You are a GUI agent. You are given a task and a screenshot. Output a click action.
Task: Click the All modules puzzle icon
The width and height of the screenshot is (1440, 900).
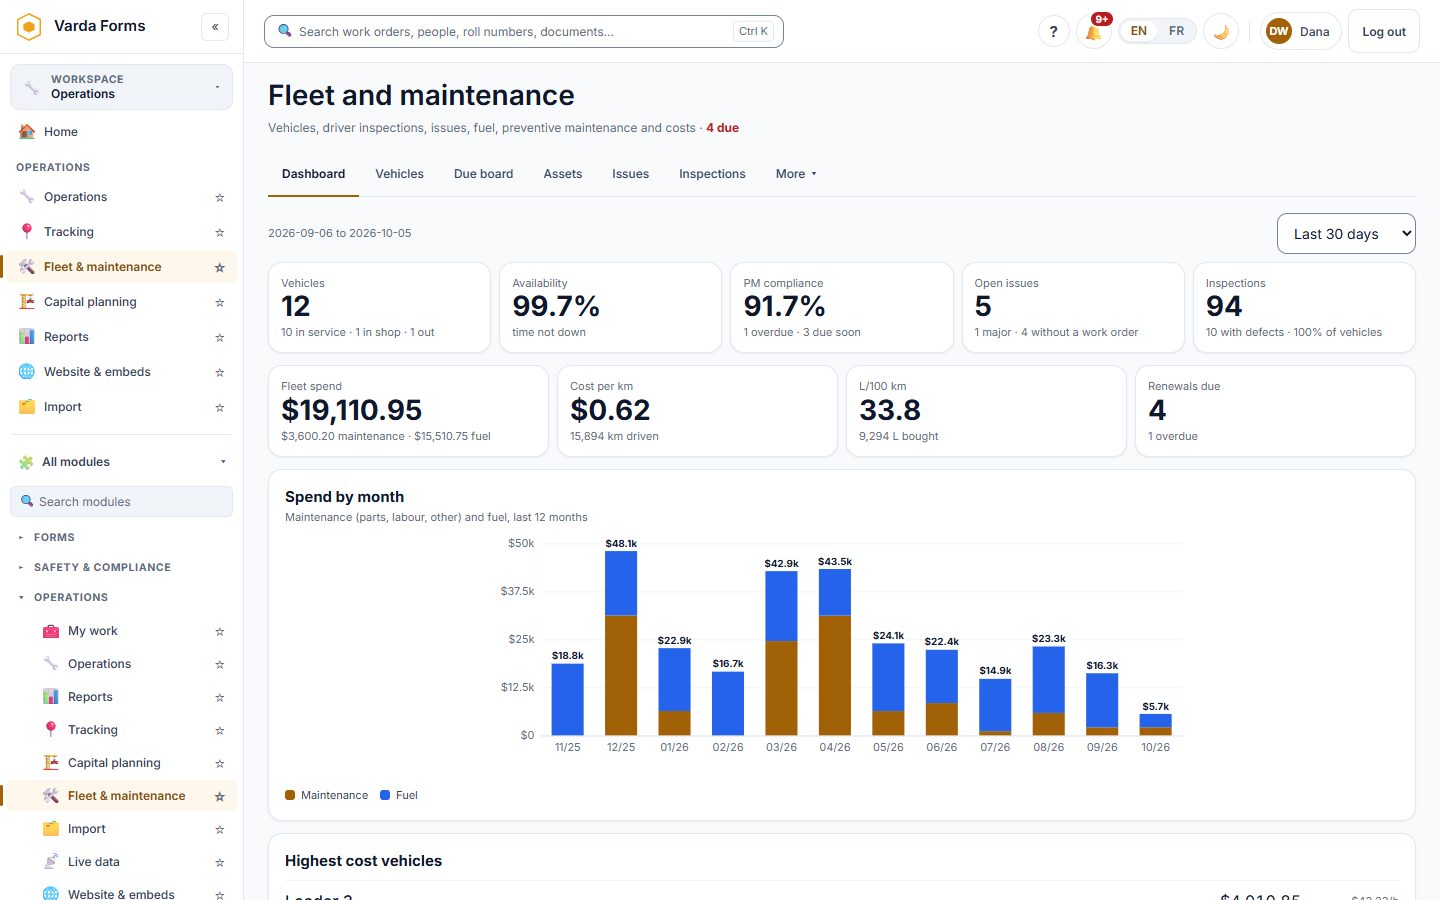26,462
